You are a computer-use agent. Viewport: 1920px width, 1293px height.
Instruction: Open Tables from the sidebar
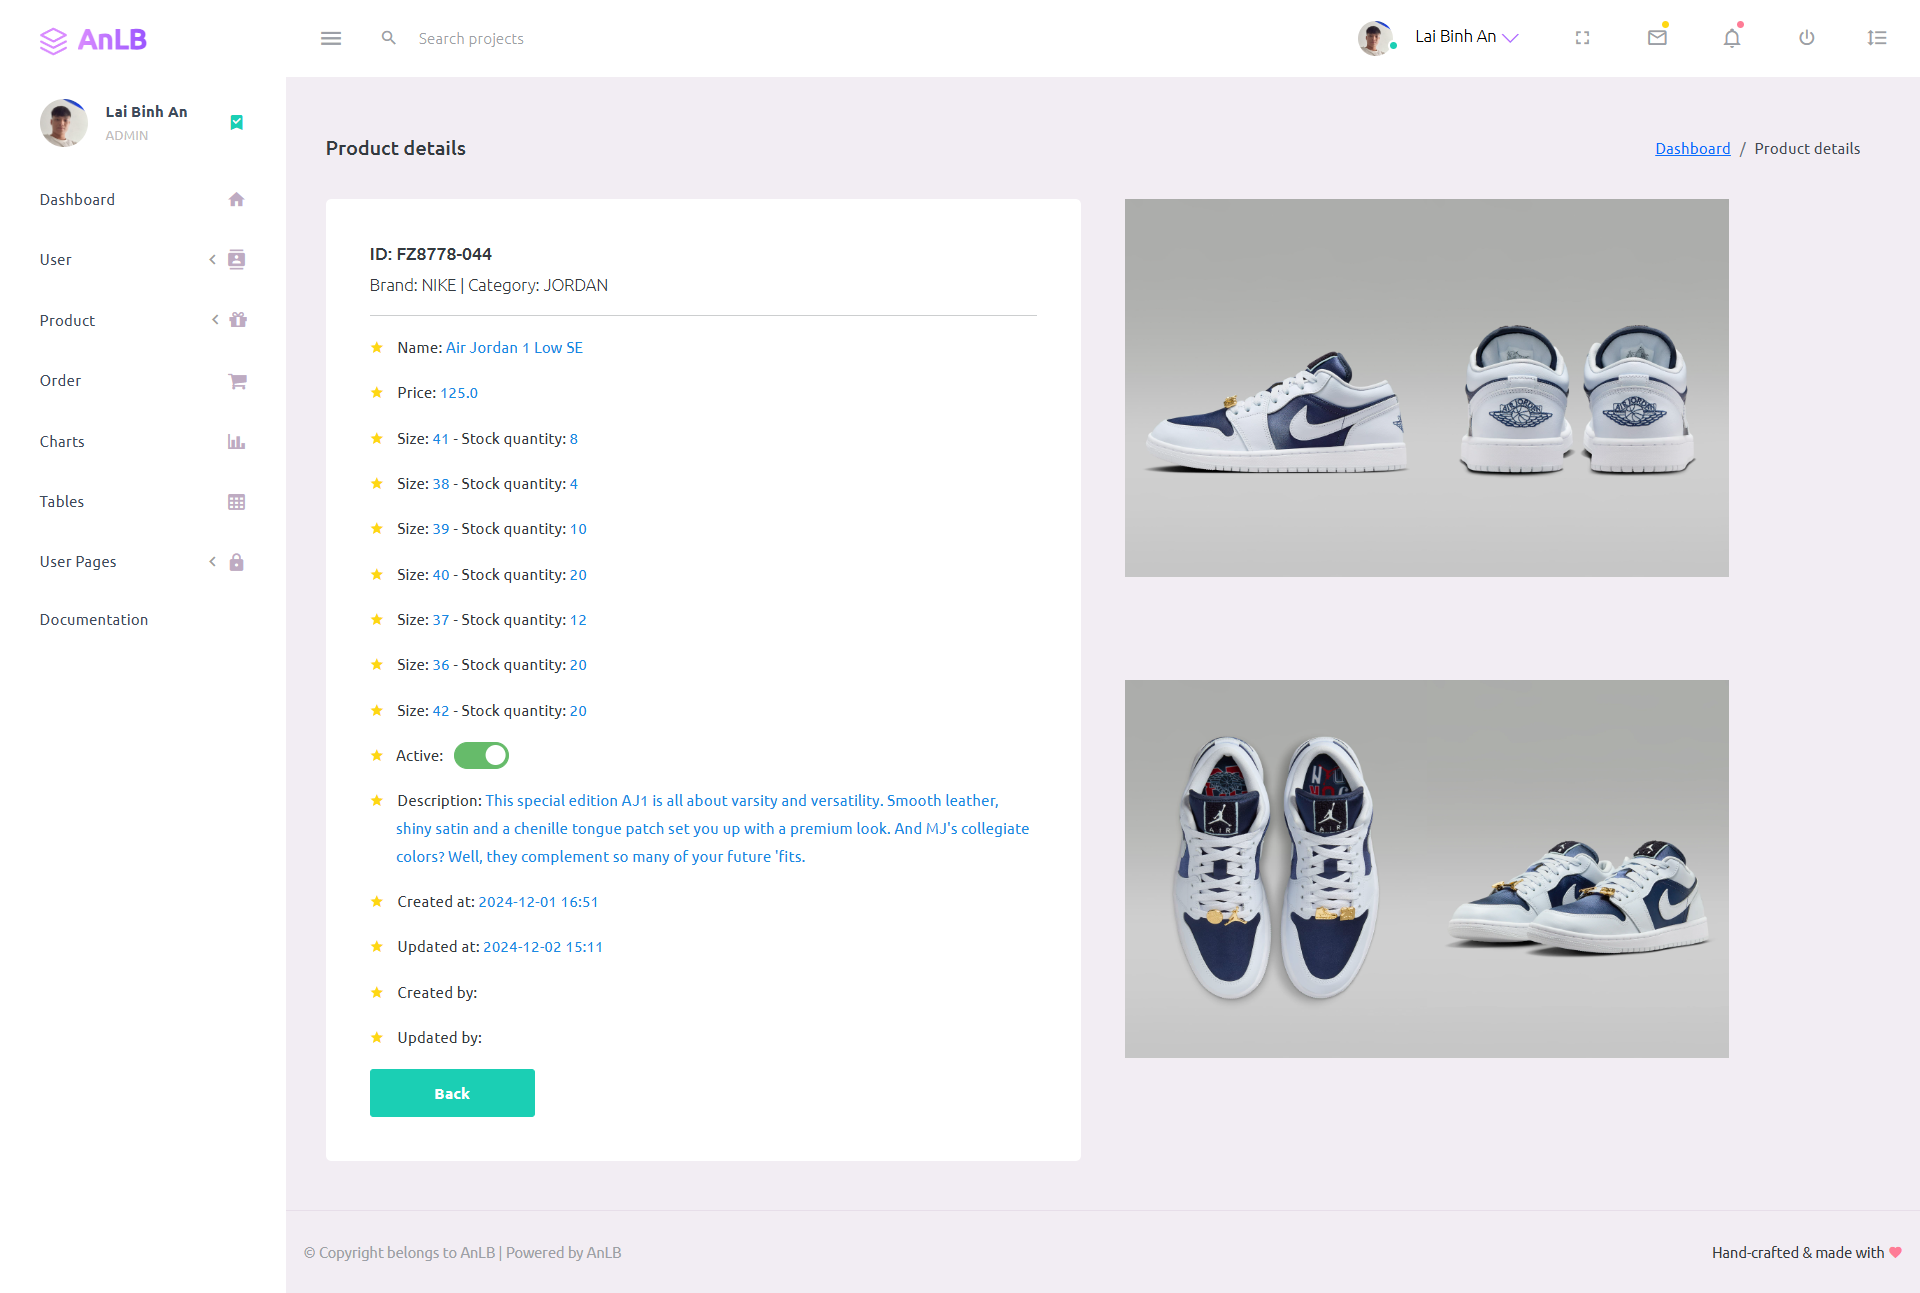pyautogui.click(x=142, y=502)
